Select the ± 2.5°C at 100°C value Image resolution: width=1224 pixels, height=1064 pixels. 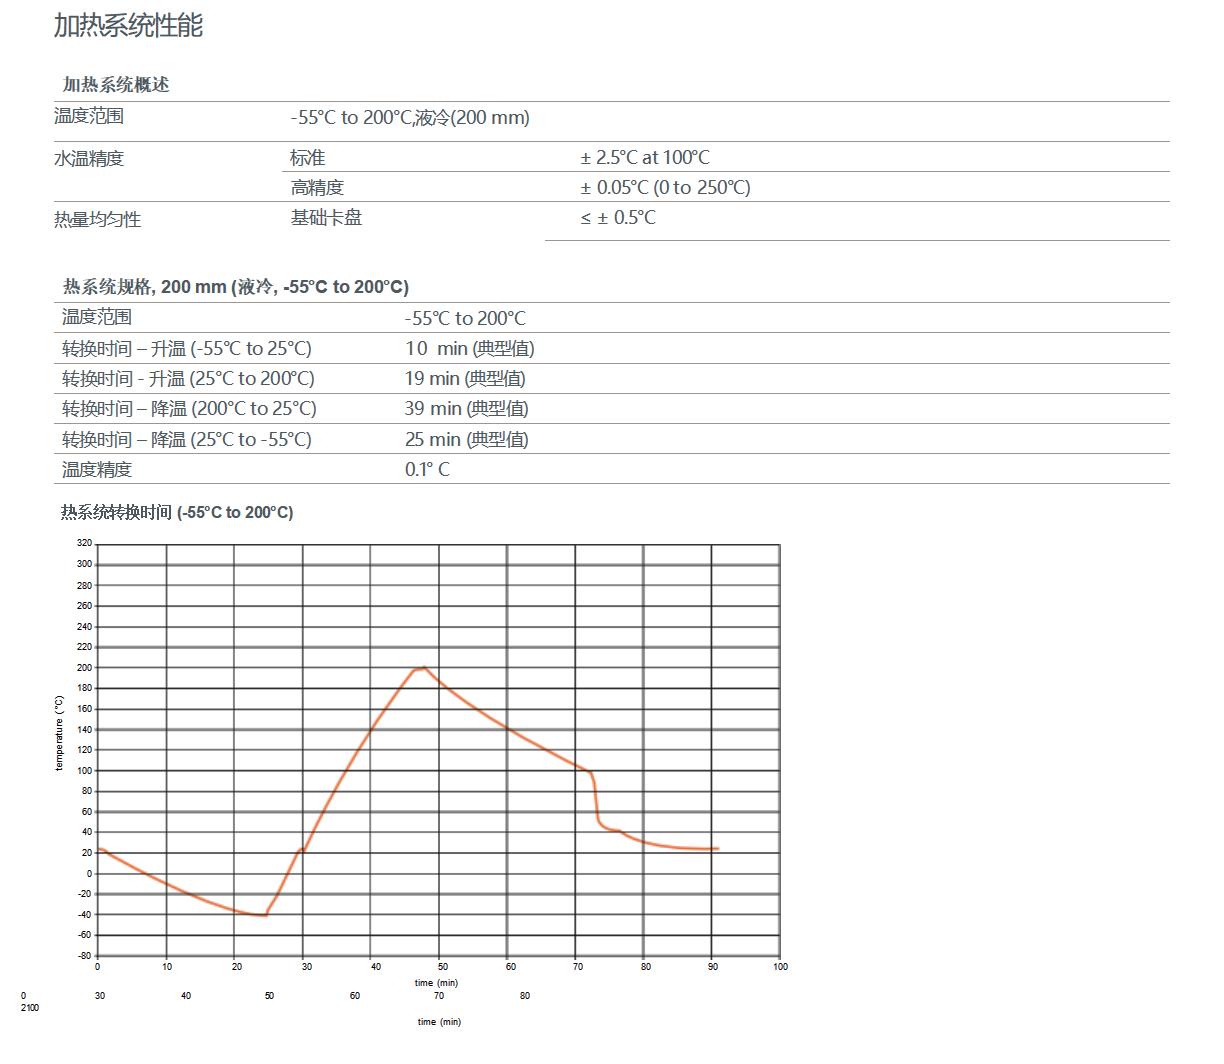645,158
